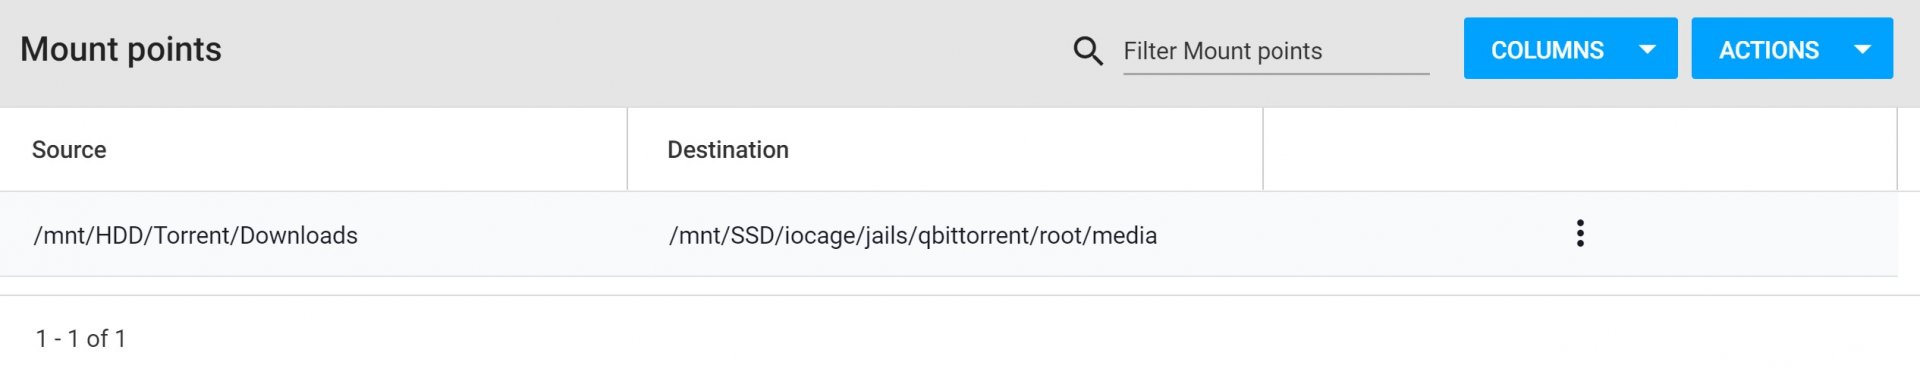Image resolution: width=1920 pixels, height=372 pixels.
Task: Open the ACTIONS dropdown
Action: pos(1792,48)
